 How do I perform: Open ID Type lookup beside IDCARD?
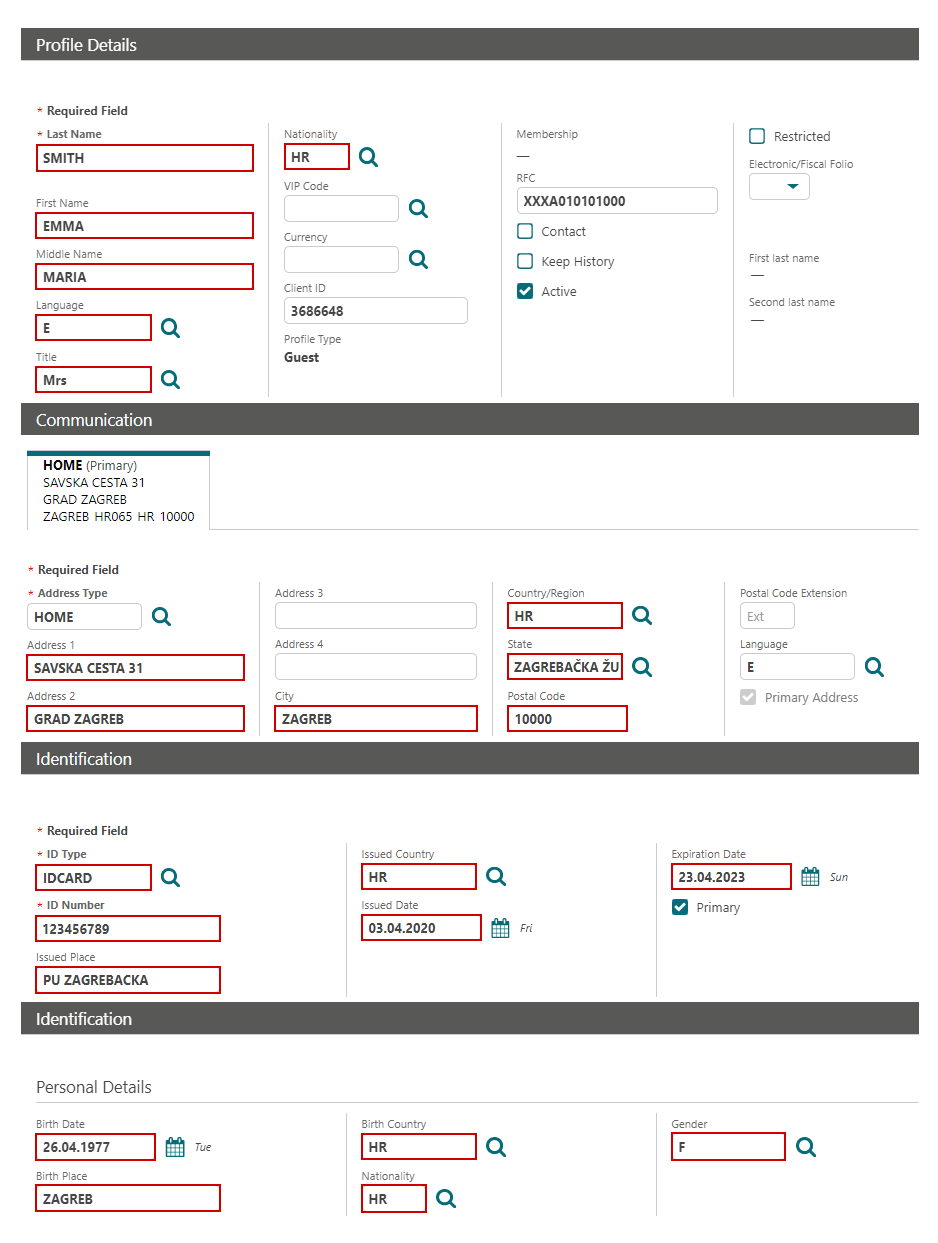point(170,877)
